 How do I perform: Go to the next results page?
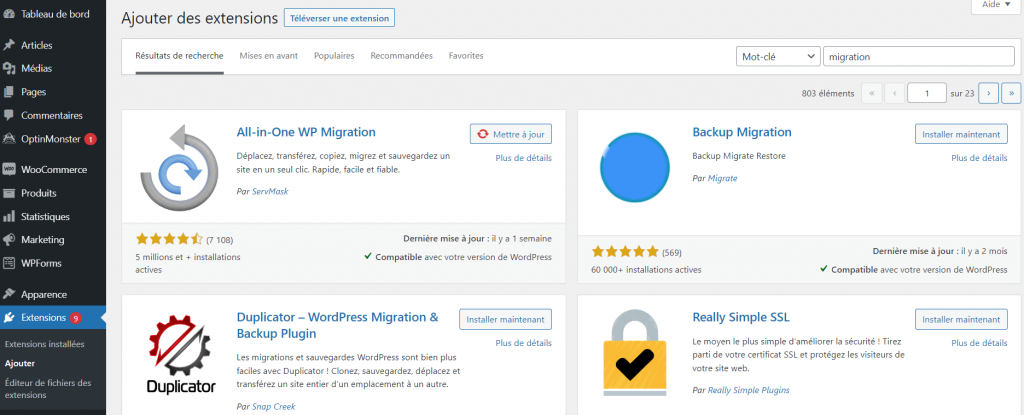[x=988, y=93]
